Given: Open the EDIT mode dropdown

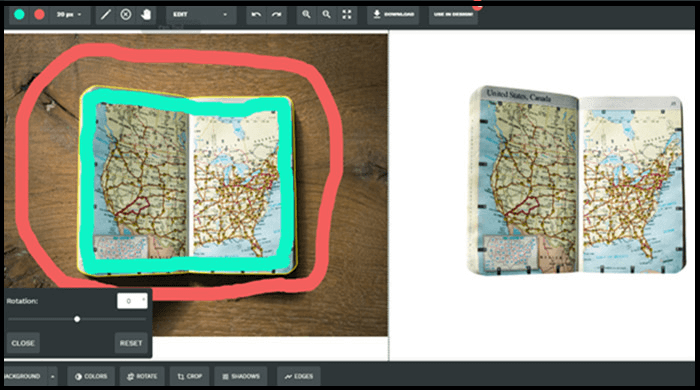Looking at the screenshot, I should click(200, 15).
